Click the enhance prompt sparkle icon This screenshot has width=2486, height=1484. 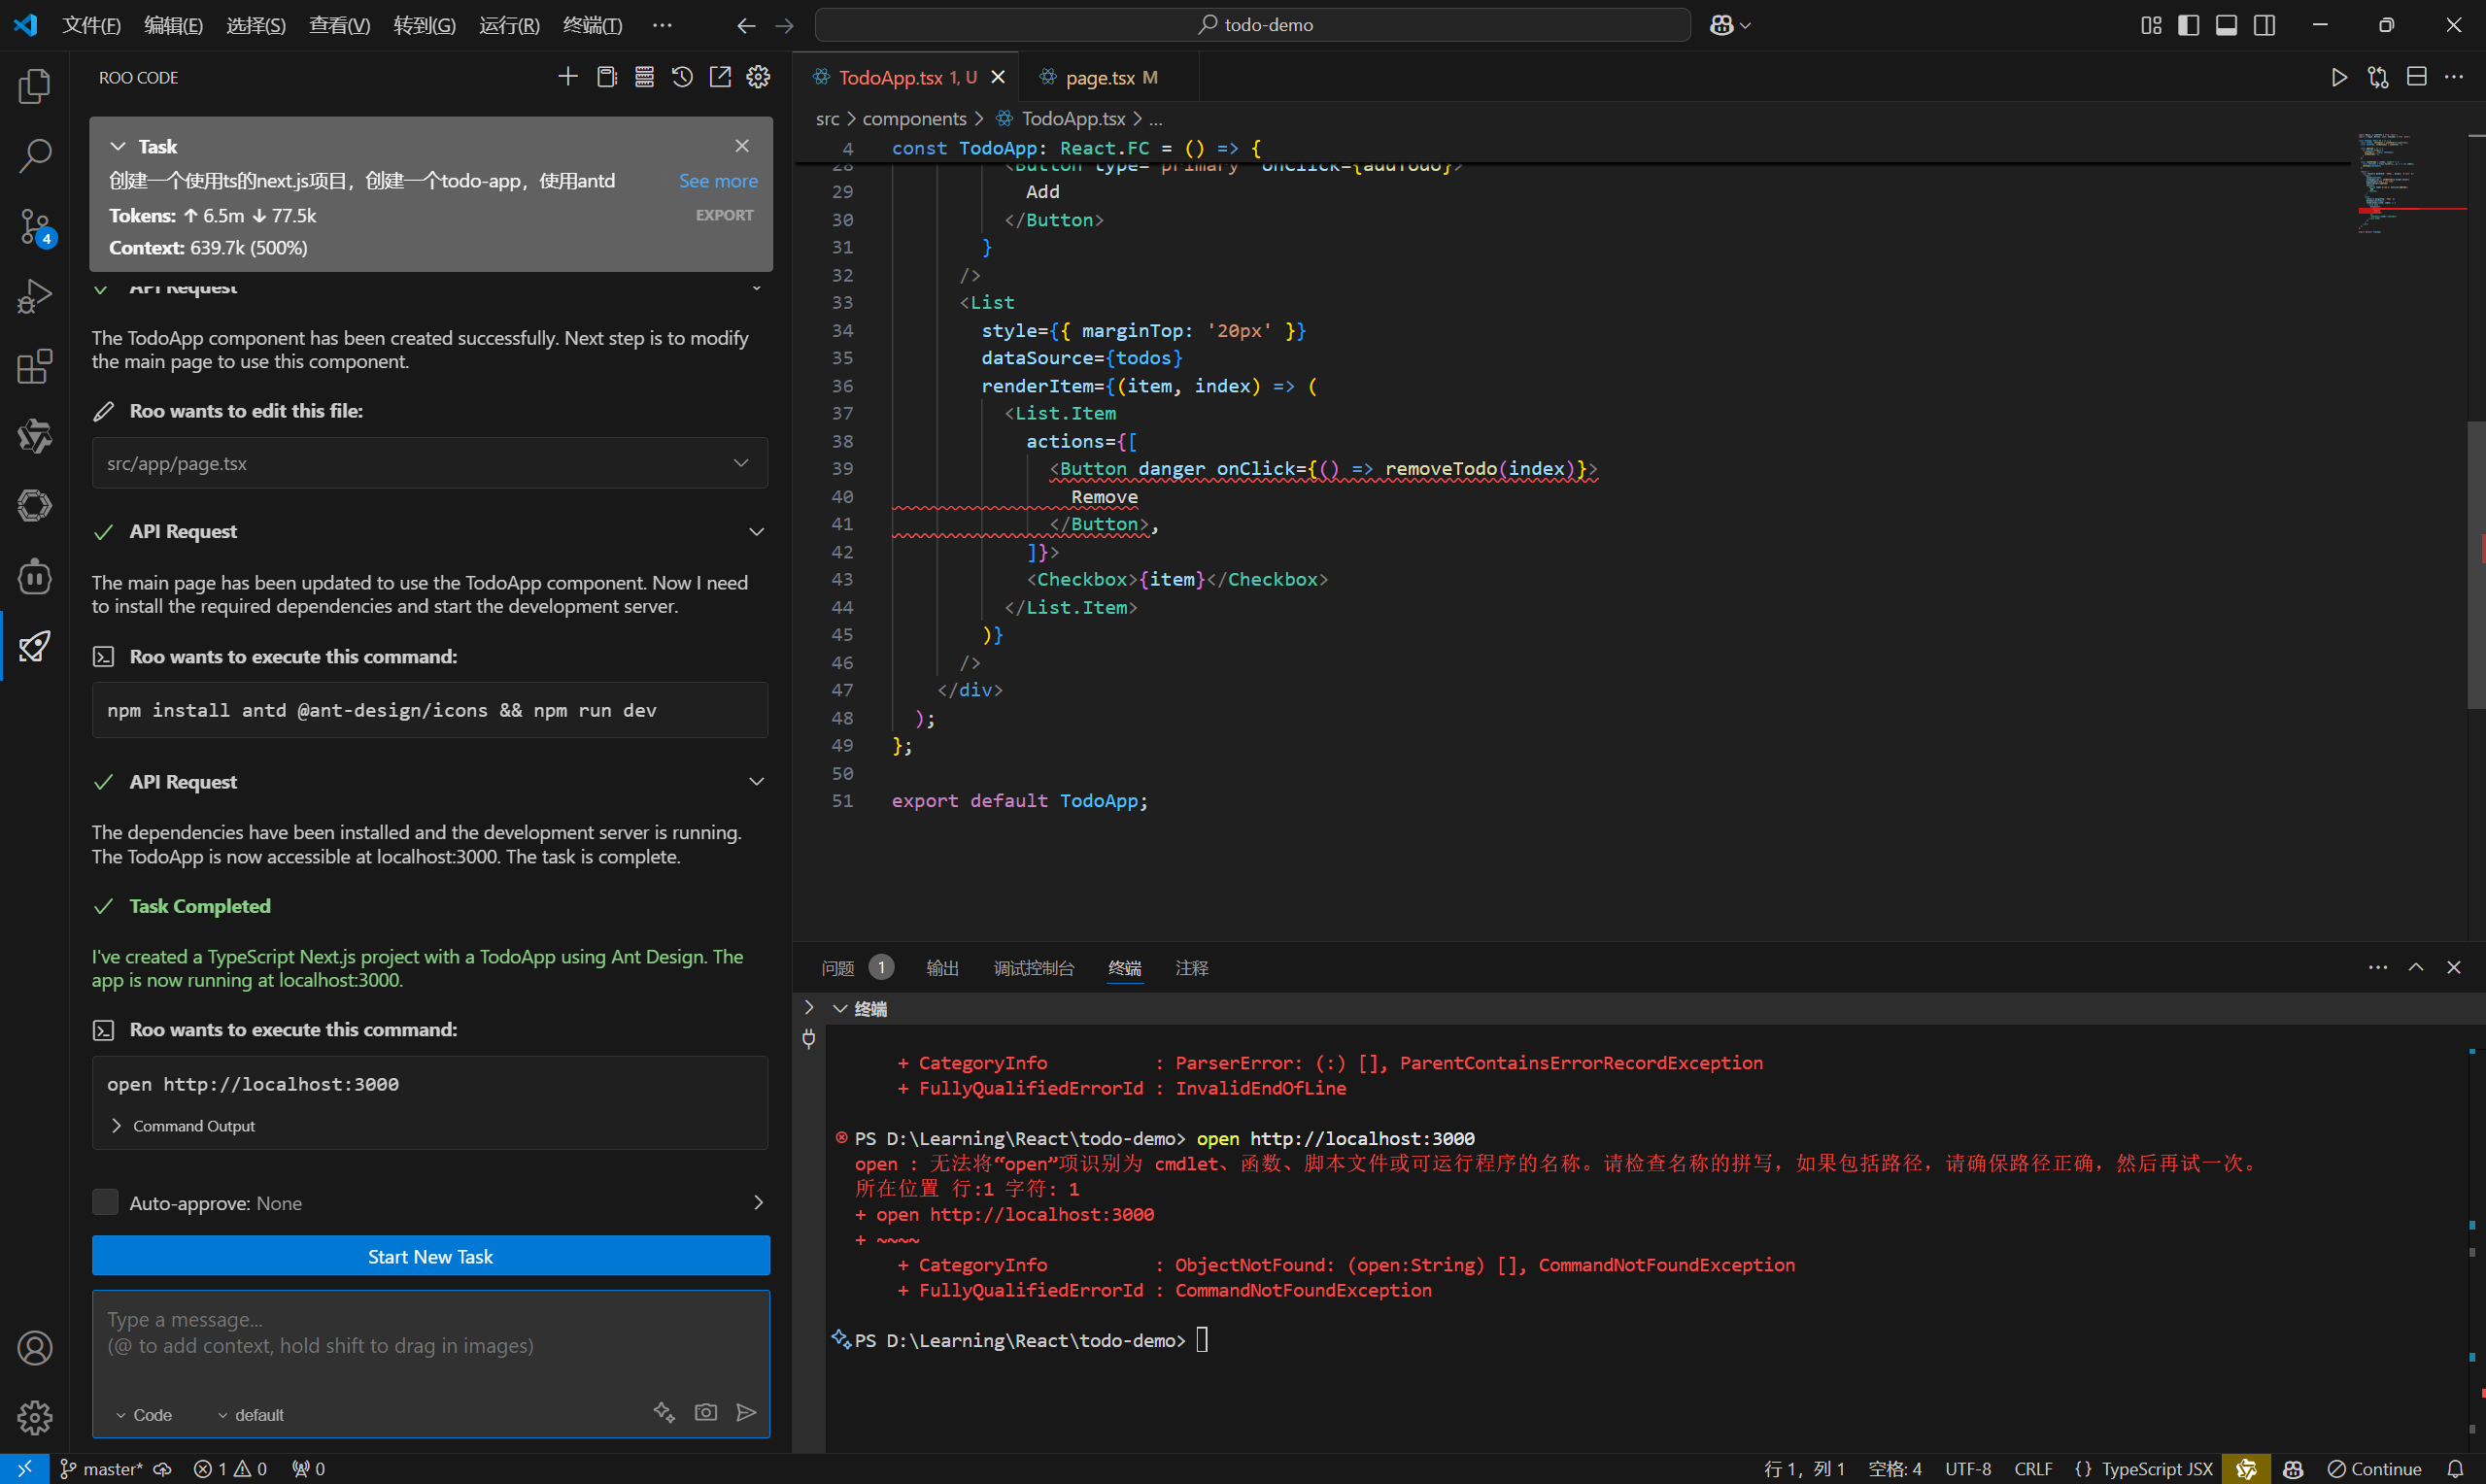(664, 1412)
